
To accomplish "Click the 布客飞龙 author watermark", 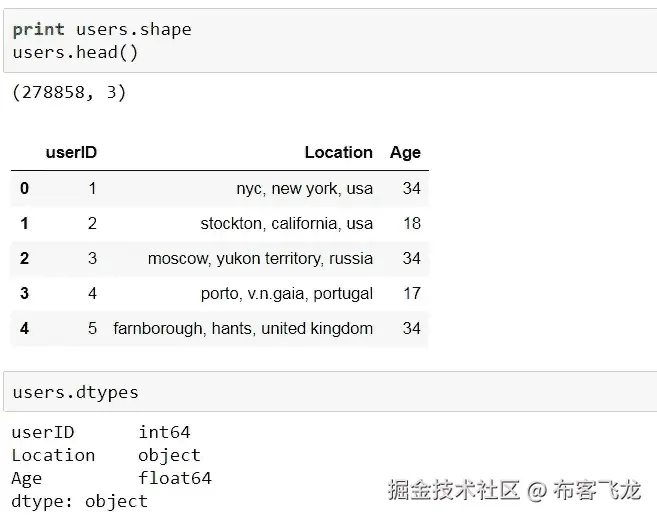I will [x=597, y=490].
